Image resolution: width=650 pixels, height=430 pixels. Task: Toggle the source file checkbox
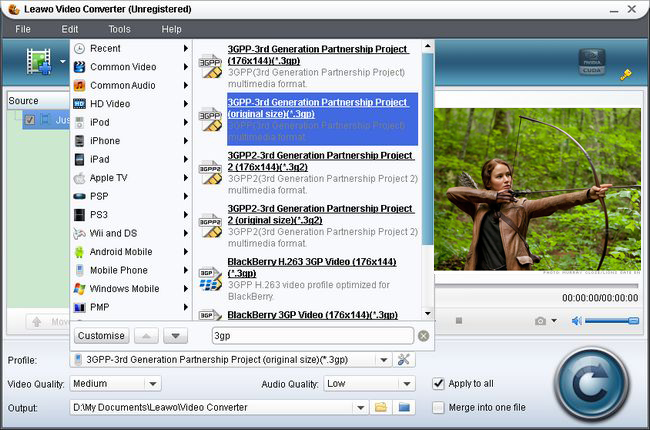[x=29, y=120]
